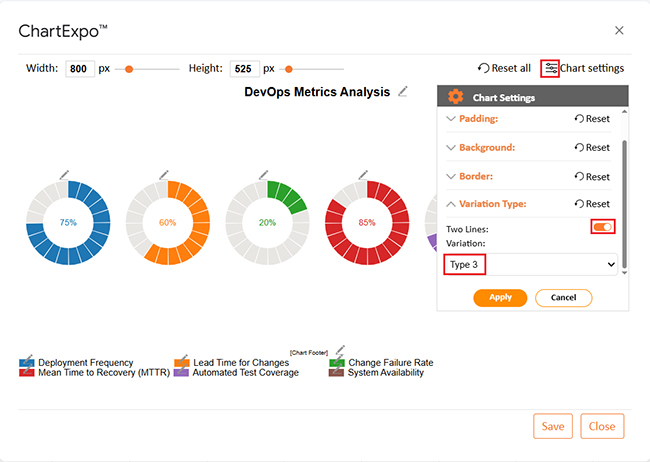Image resolution: width=650 pixels, height=462 pixels.
Task: Click Reset all at the top
Action: pos(504,68)
